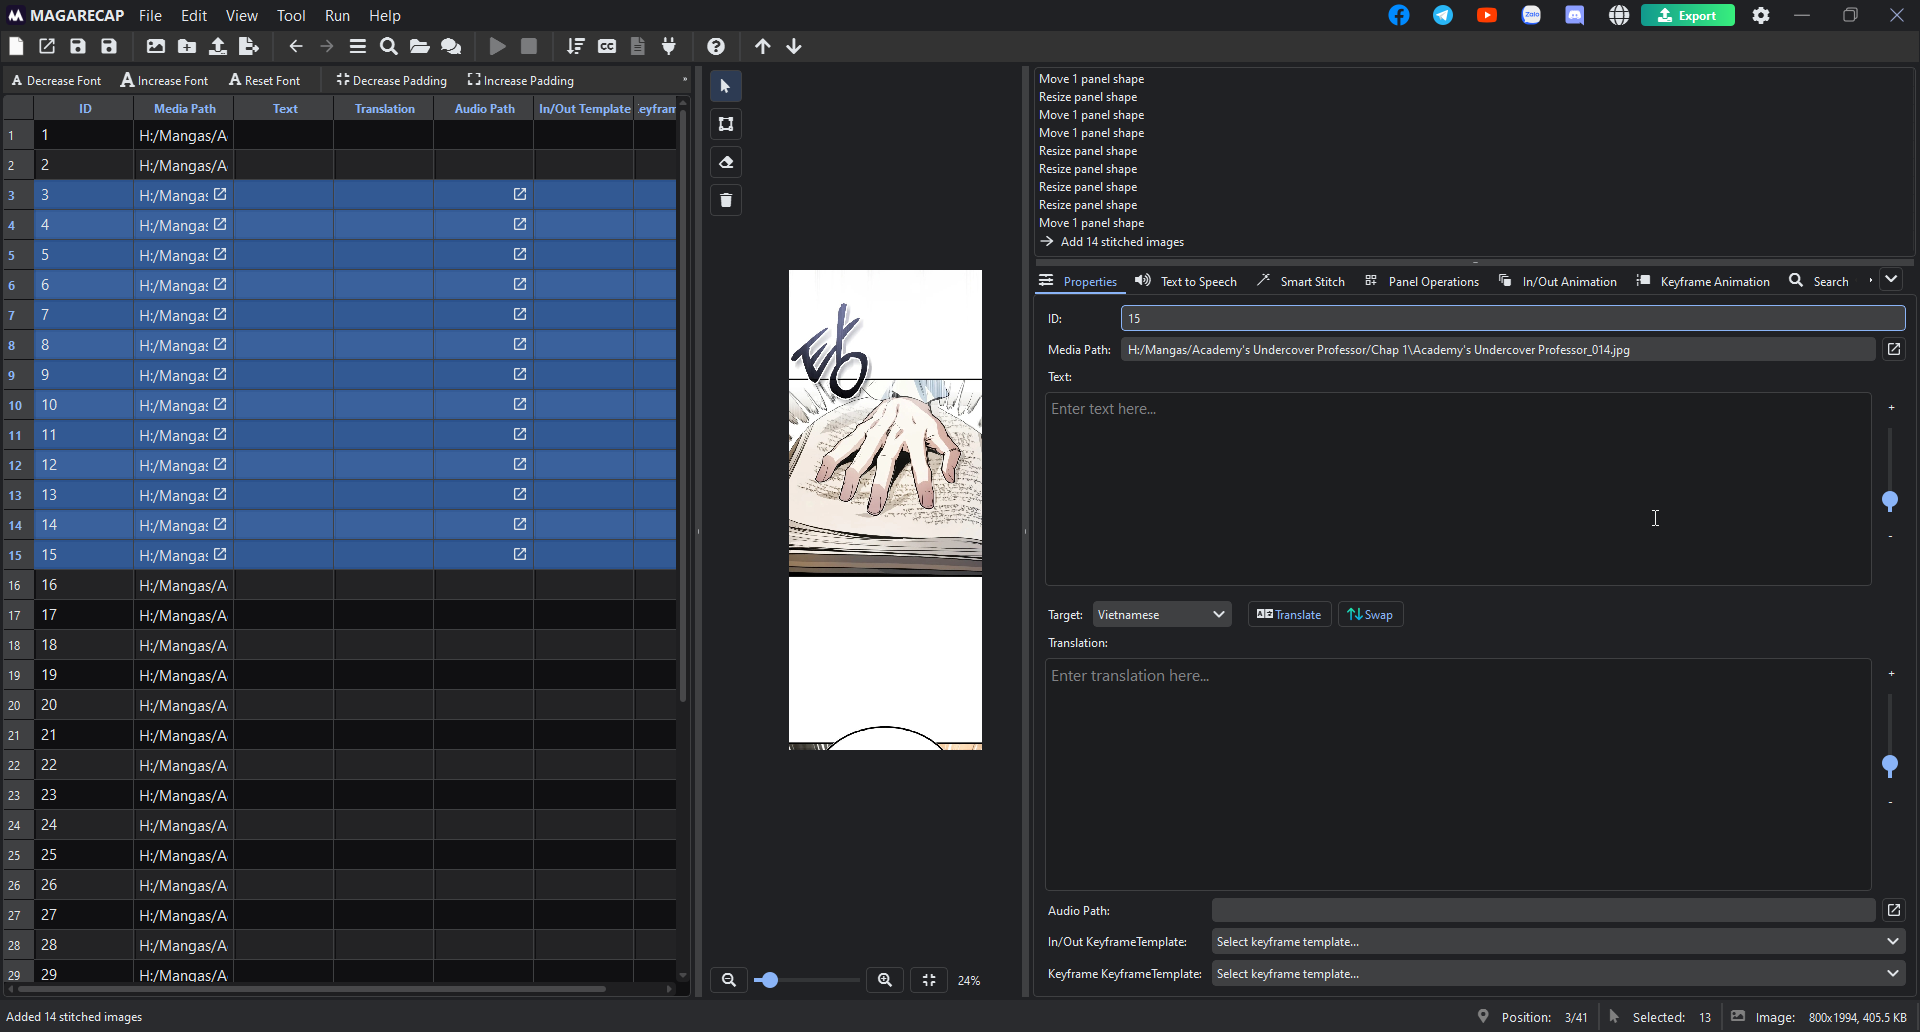Open the Run menu
The width and height of the screenshot is (1920, 1032).
pos(337,15)
